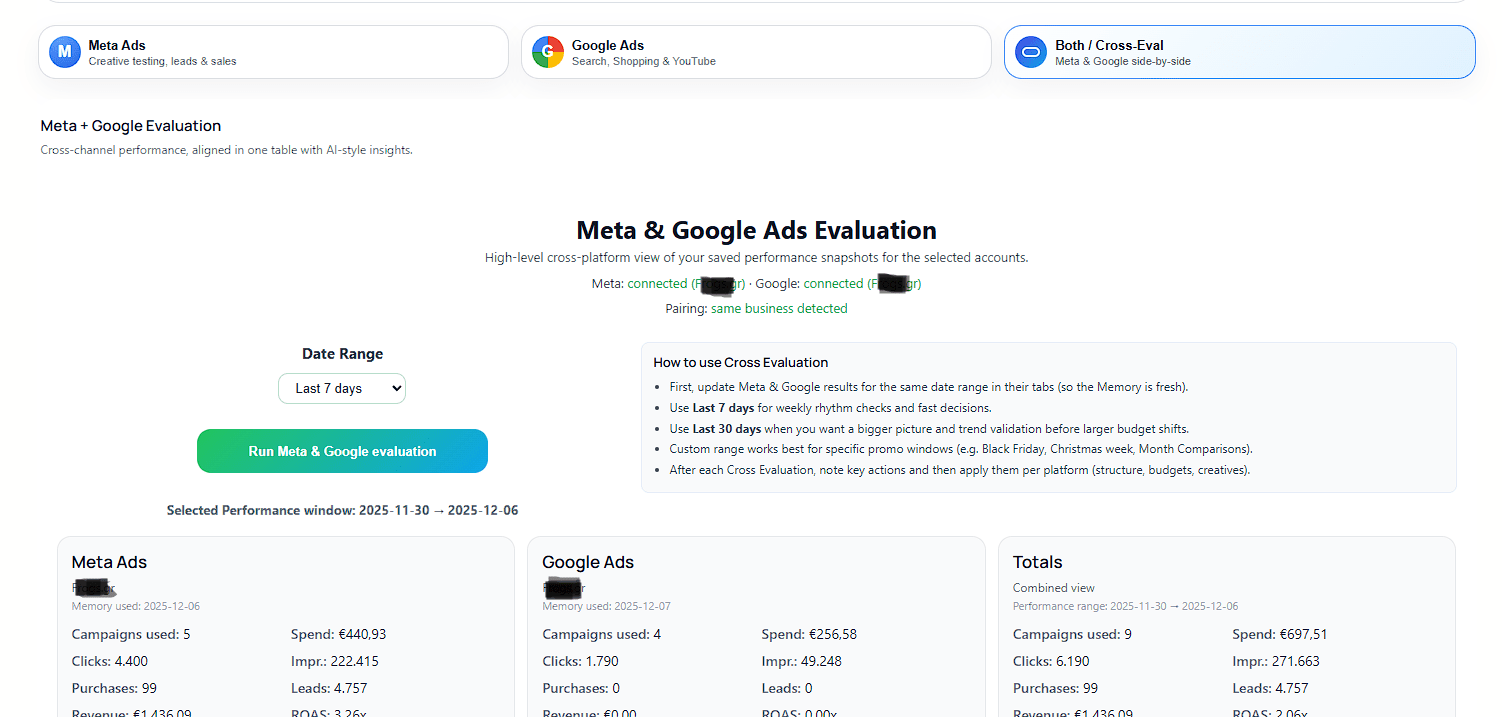Open the Both / Cross-Eval tab

[1239, 52]
